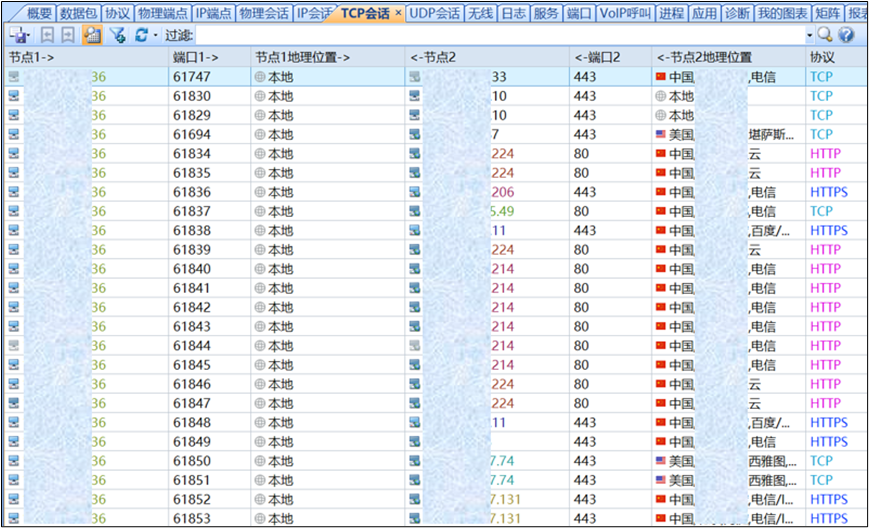Screen dimensions: 869x528
Task: Select the port cell 61835
Action: 209,173
